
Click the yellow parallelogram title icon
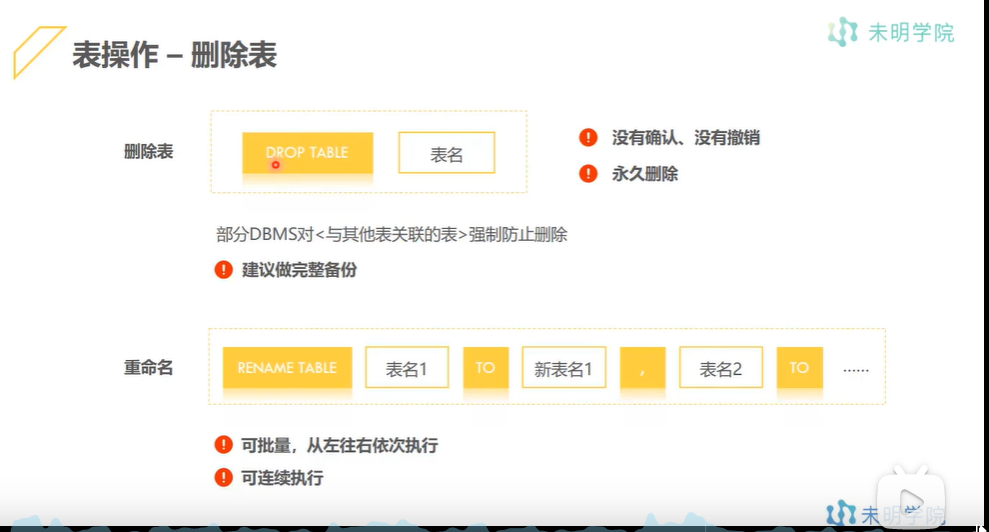(x=39, y=52)
